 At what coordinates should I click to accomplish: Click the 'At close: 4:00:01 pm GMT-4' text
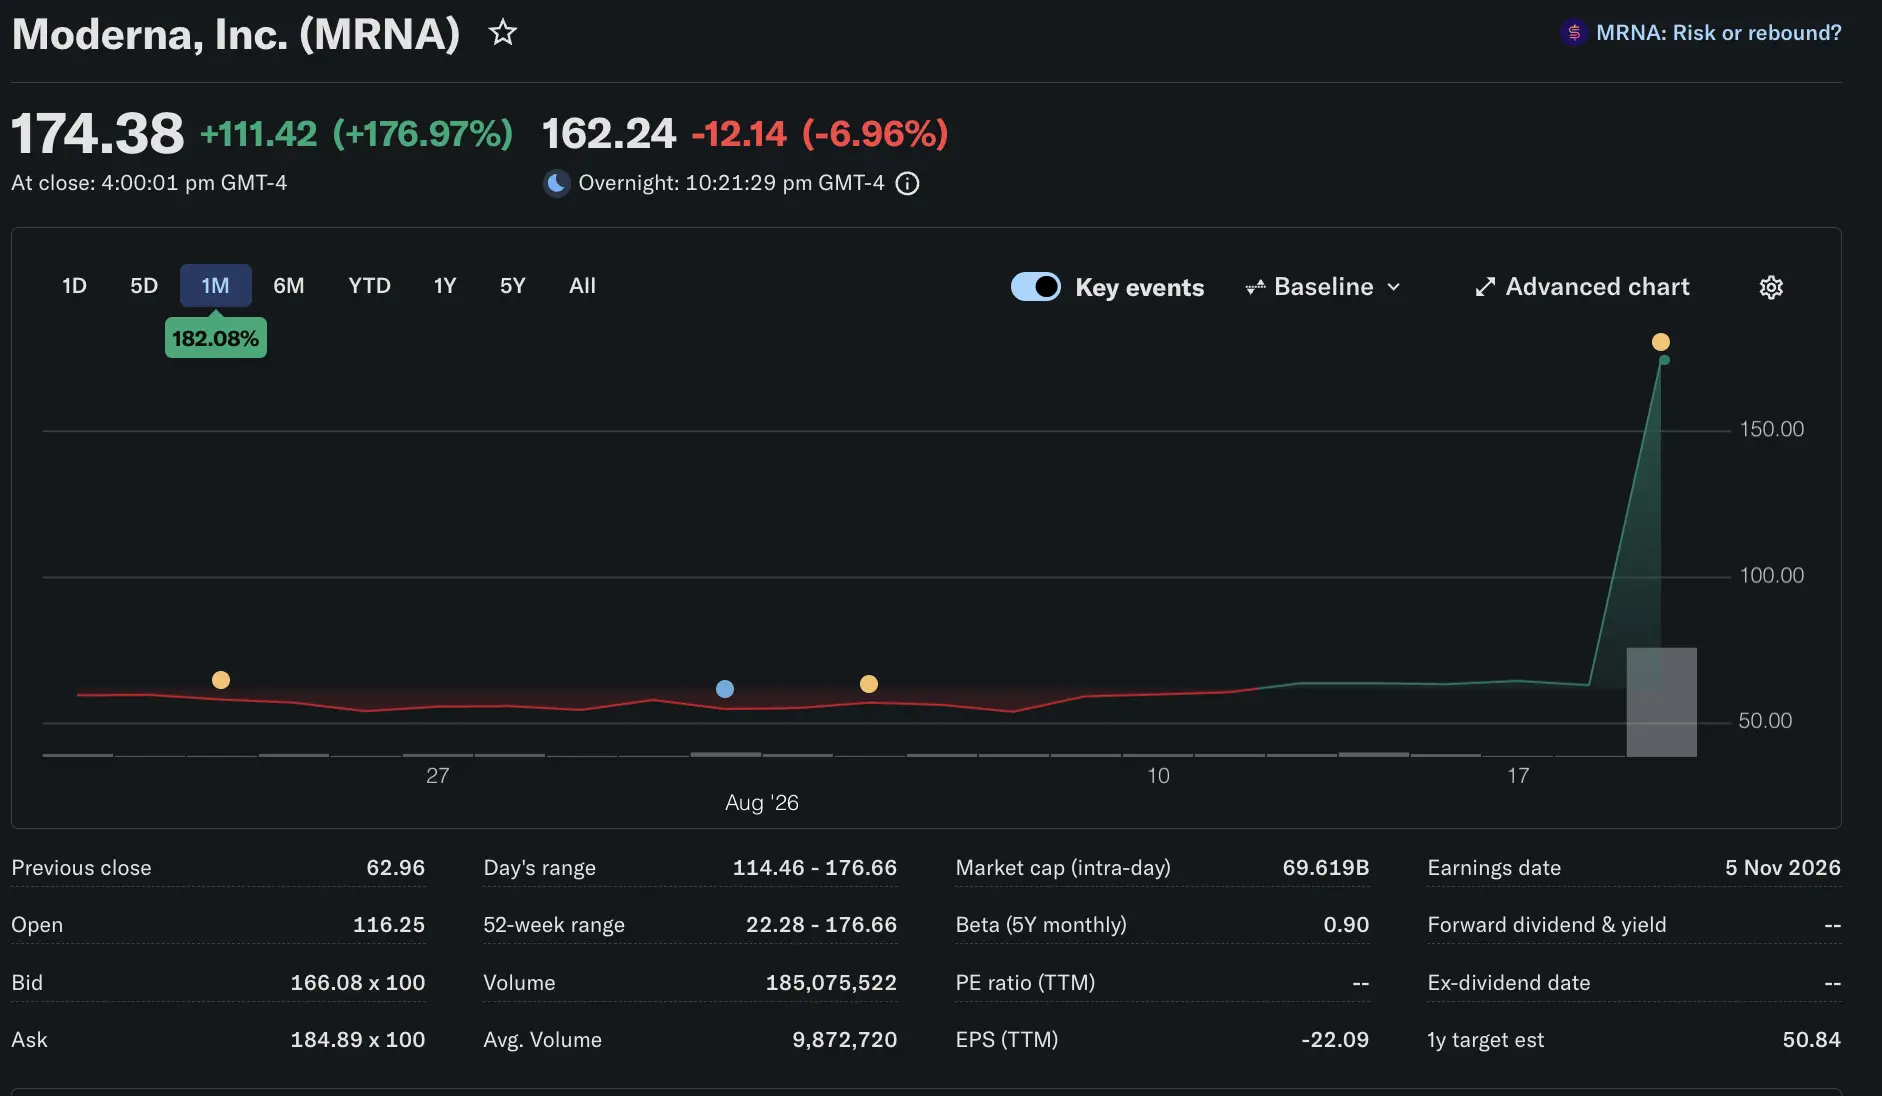pyautogui.click(x=149, y=183)
